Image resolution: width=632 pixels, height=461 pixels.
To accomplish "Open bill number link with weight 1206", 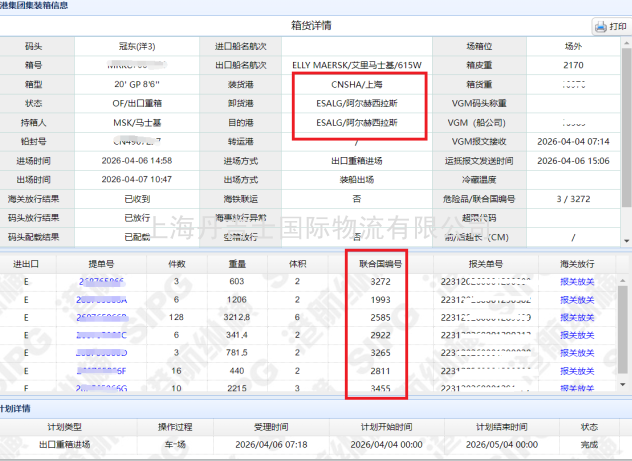I will pyautogui.click(x=102, y=299).
